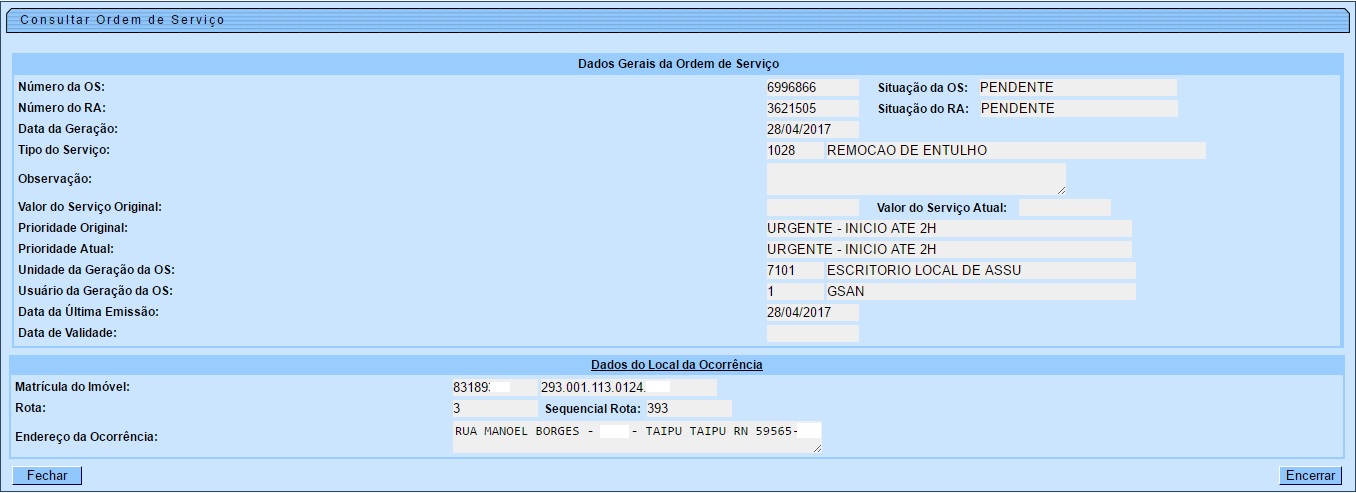Image resolution: width=1356 pixels, height=493 pixels.
Task: Click the Endereço da Ocorrência text area
Action: [x=636, y=436]
